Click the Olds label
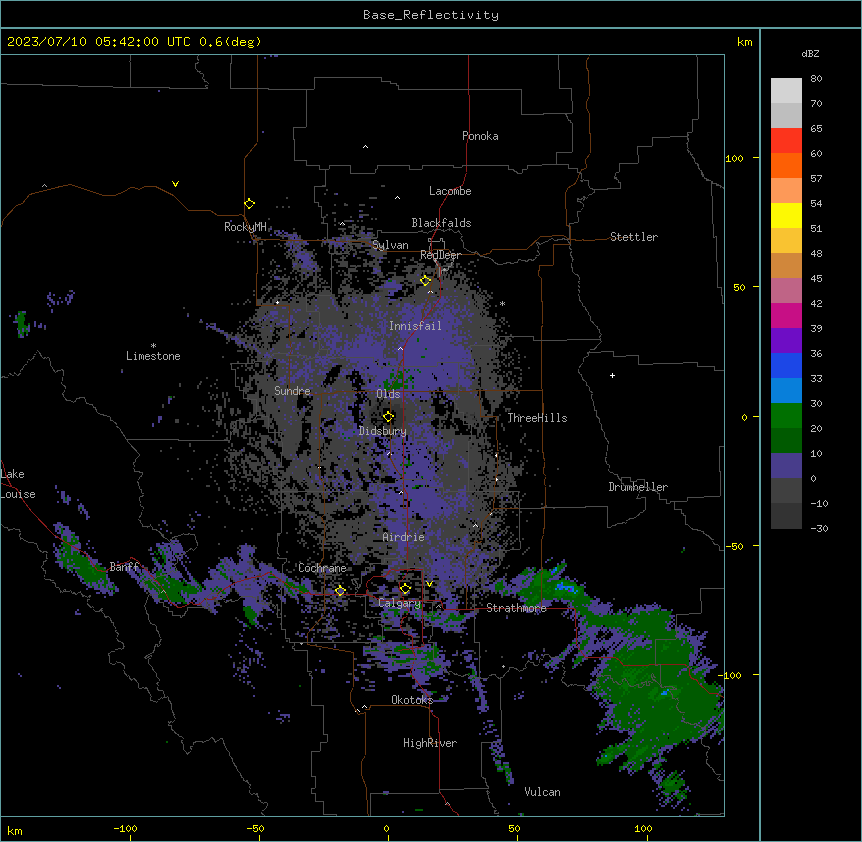 click(388, 394)
